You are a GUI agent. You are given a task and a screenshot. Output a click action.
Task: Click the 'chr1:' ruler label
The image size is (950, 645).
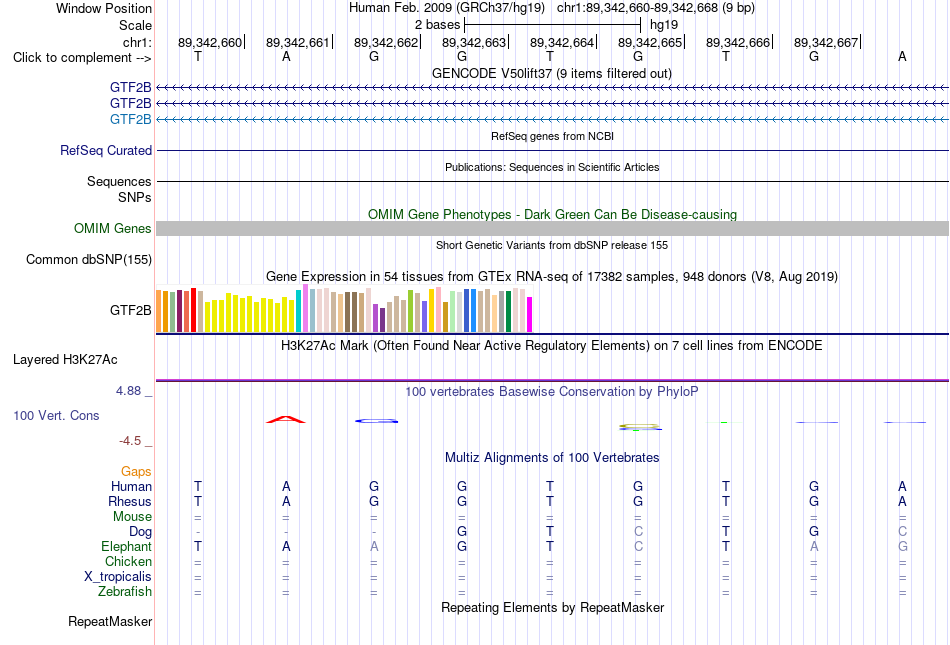tap(137, 42)
